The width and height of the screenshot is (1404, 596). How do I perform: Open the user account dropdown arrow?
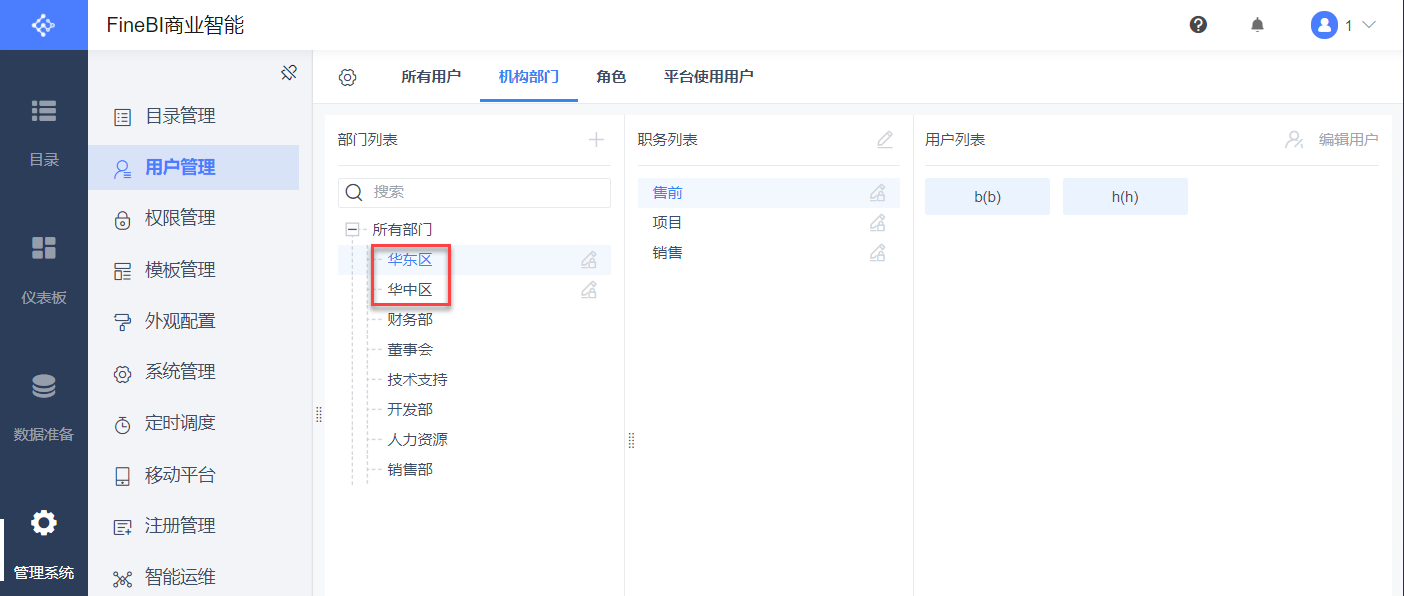[1370, 25]
